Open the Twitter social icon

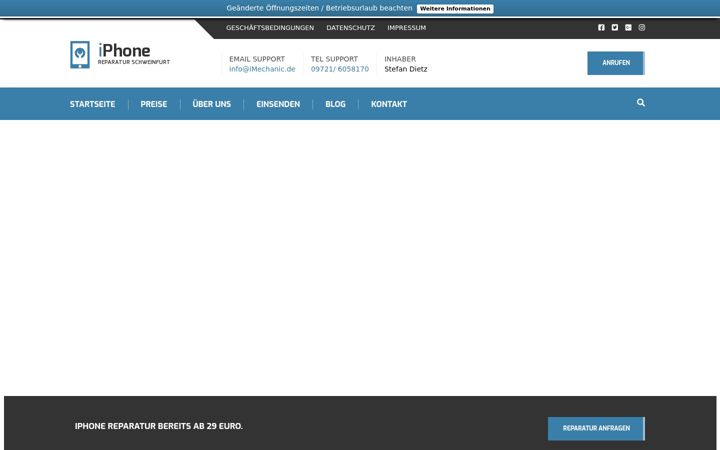pos(614,28)
